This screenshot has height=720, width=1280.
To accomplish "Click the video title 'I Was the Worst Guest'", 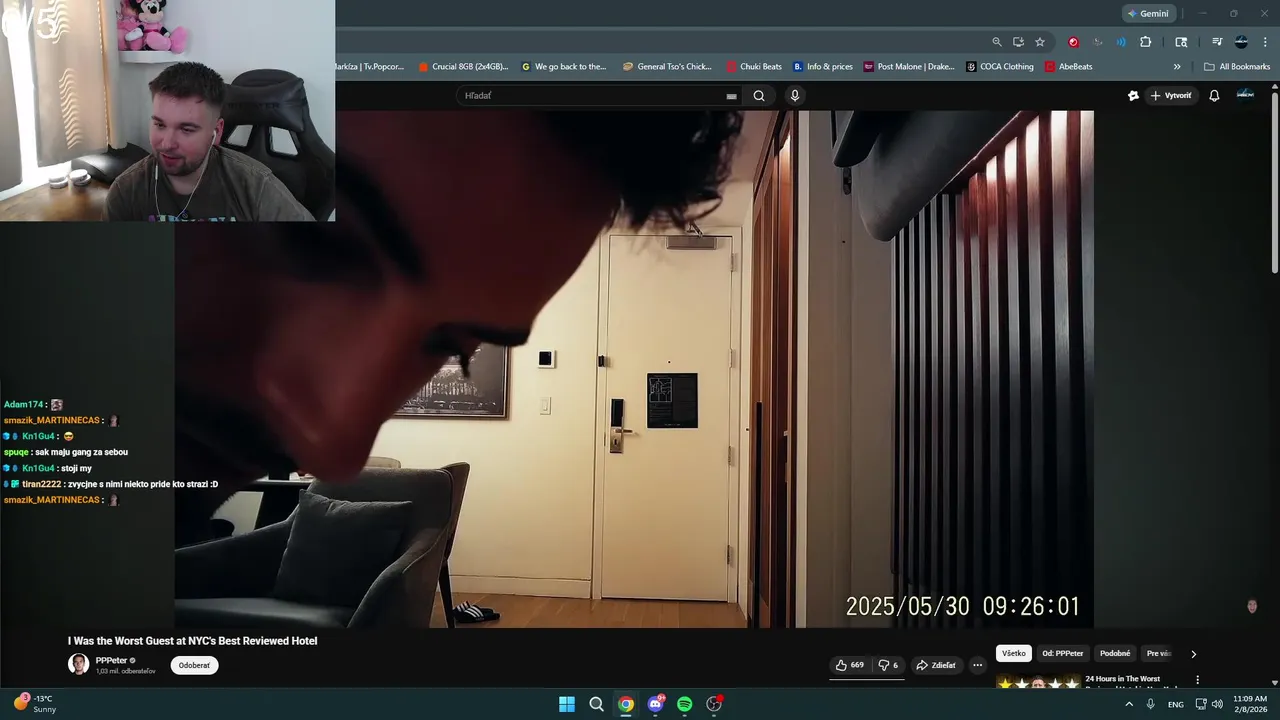I will pyautogui.click(x=193, y=641).
